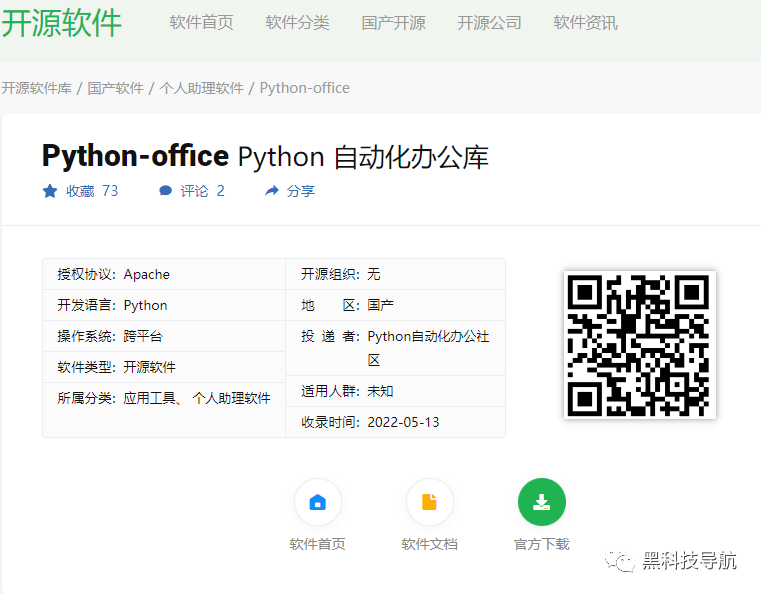
Task: Click the green official download icon
Action: click(542, 502)
